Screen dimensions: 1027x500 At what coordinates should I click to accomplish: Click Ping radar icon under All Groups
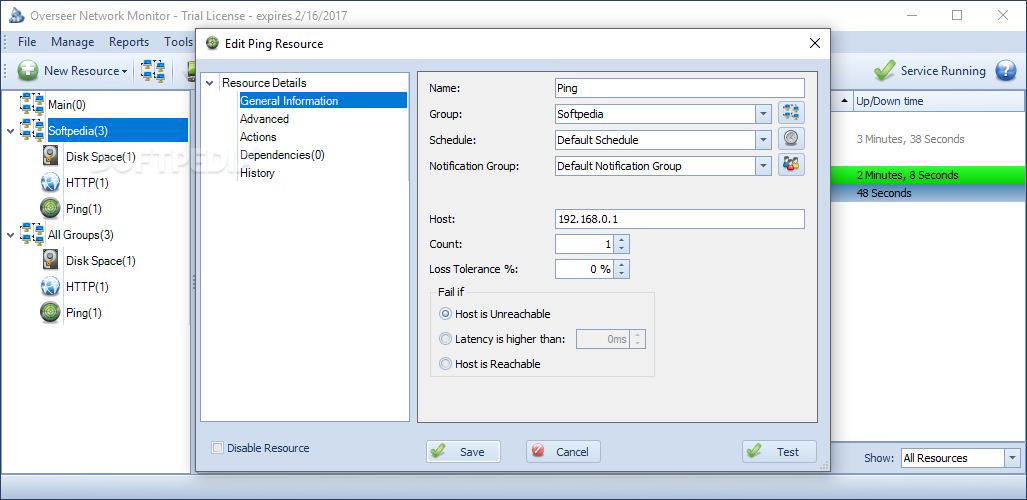coord(51,313)
